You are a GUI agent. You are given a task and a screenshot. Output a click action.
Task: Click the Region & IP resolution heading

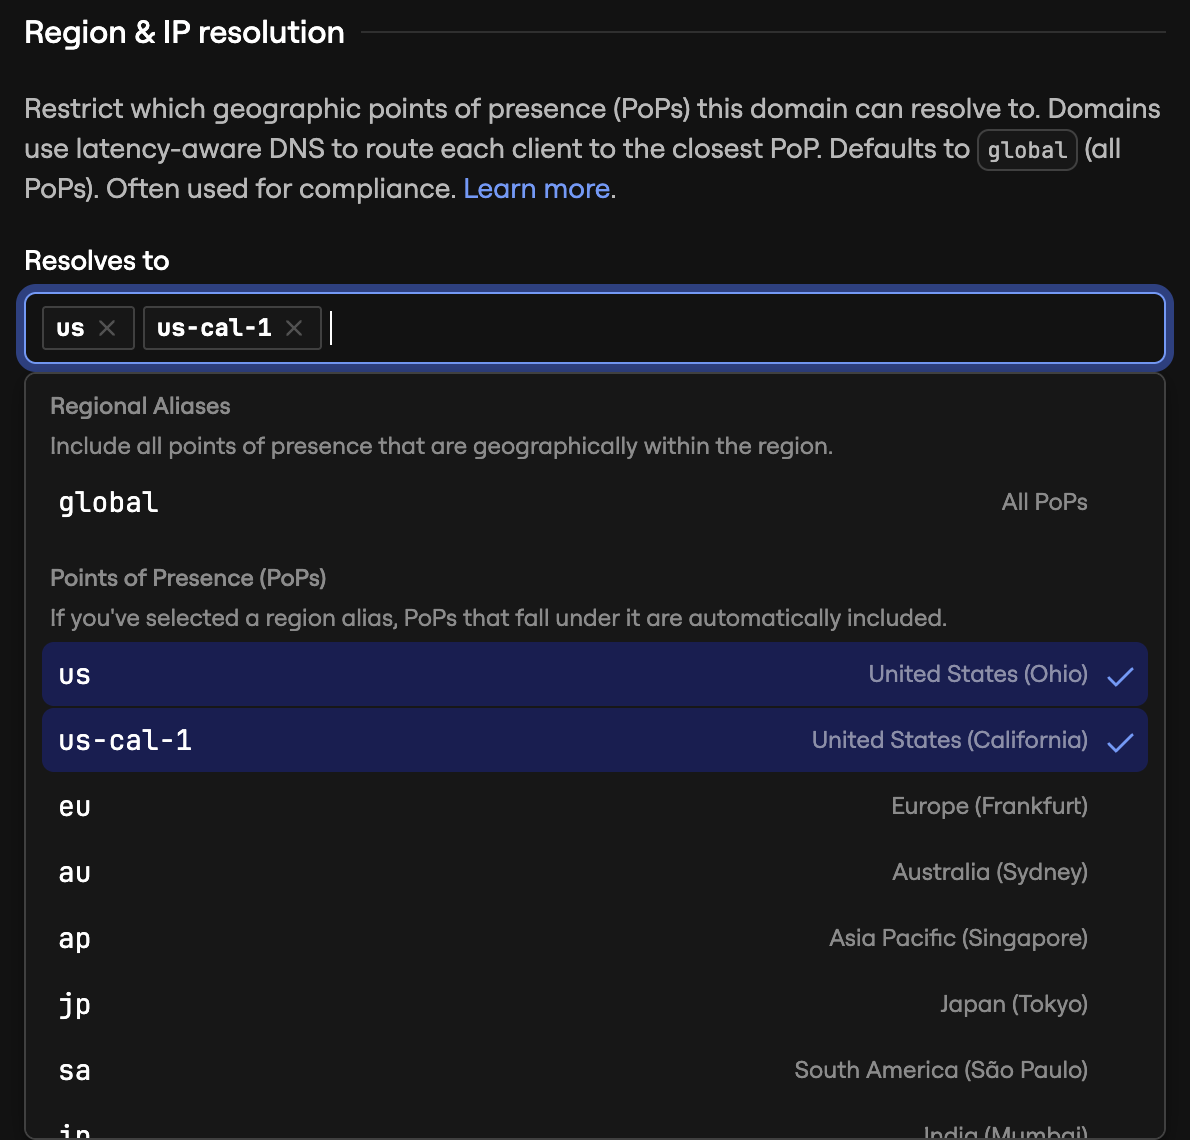pos(184,32)
